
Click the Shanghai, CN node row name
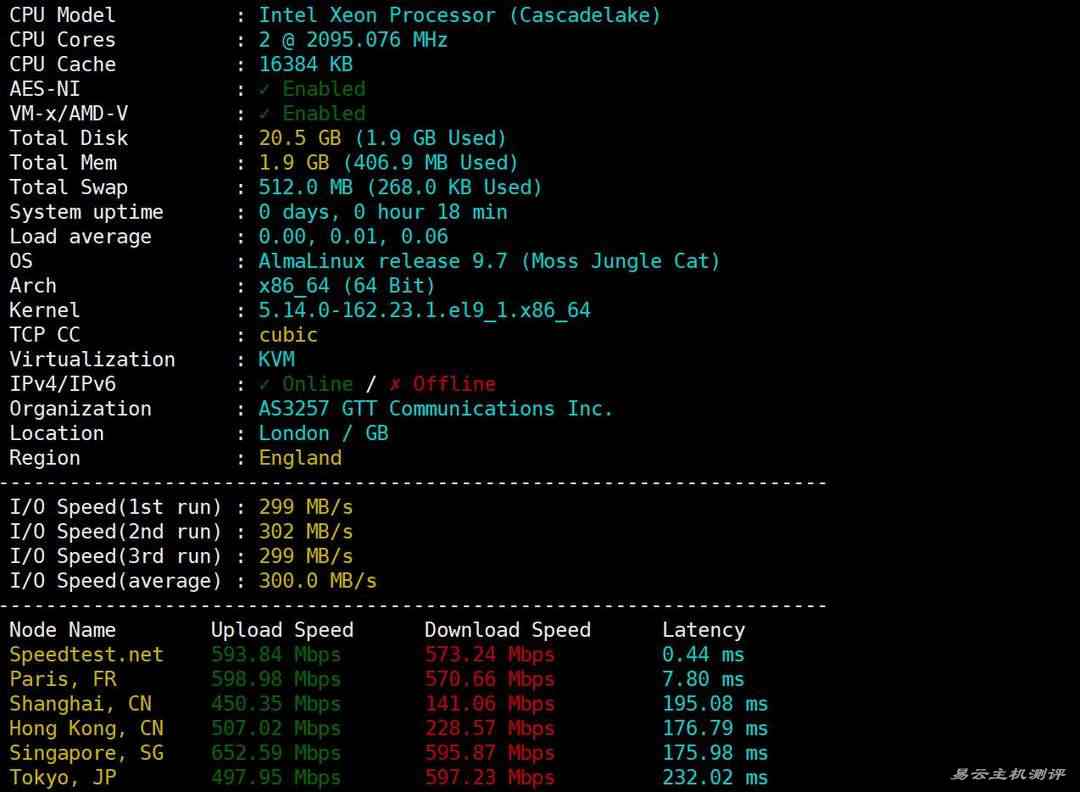pyautogui.click(x=80, y=704)
